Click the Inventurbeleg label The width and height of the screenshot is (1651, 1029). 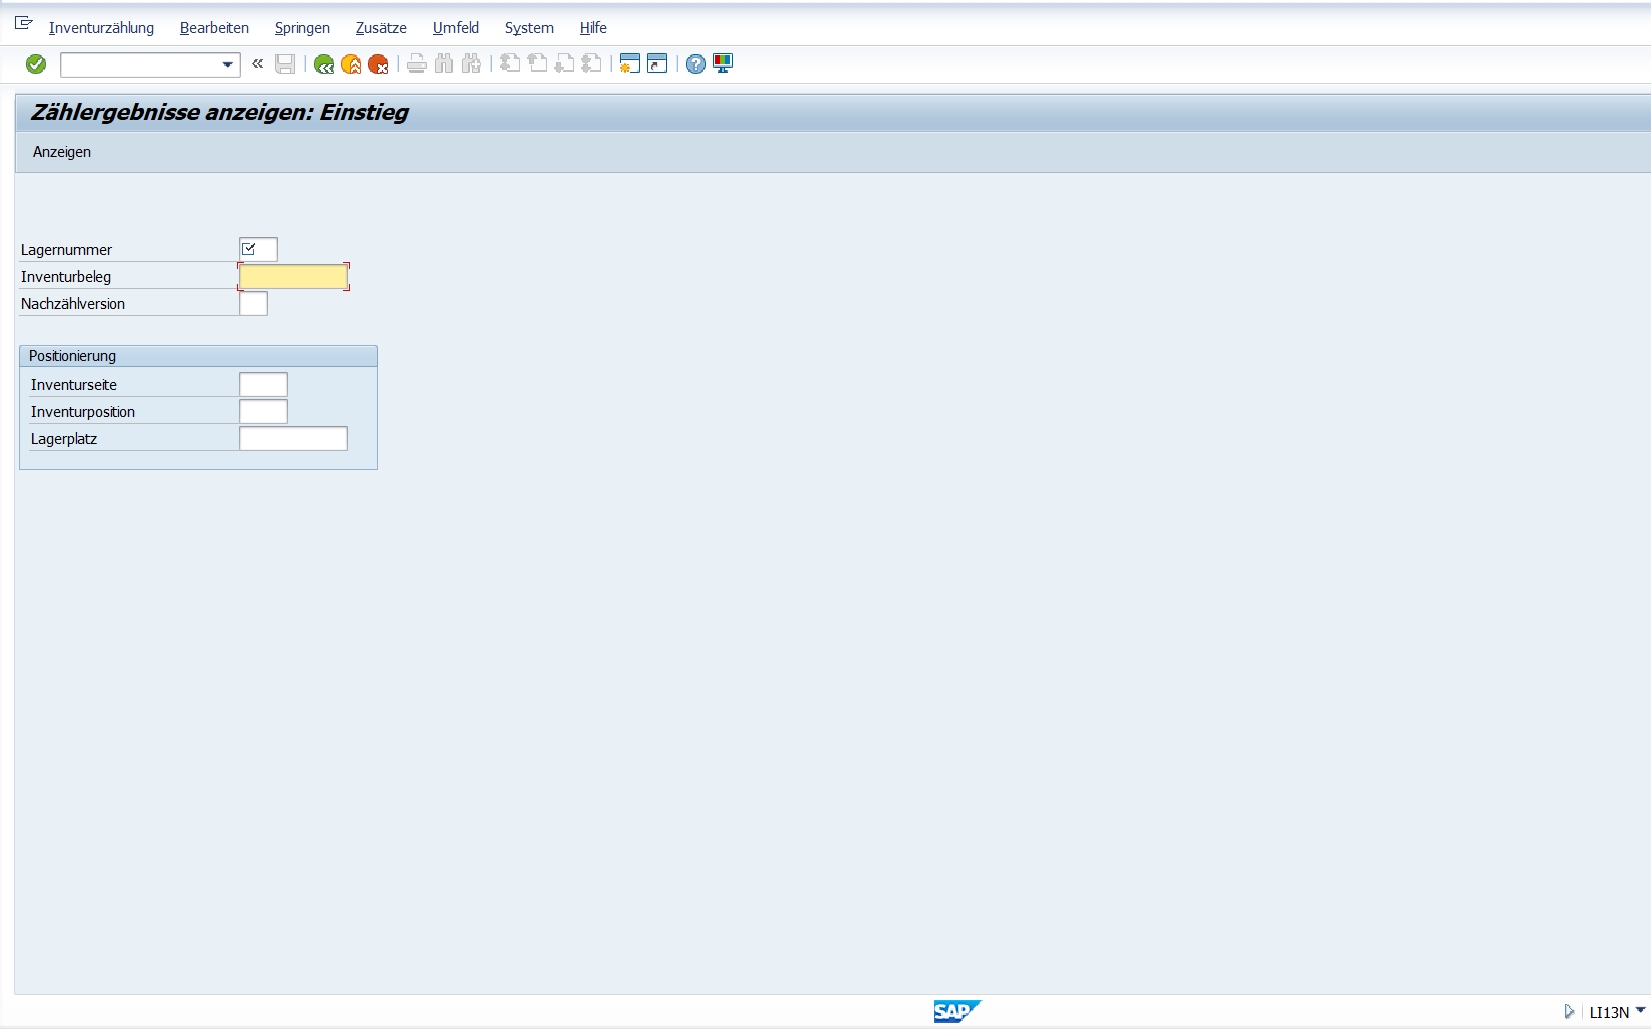[66, 277]
